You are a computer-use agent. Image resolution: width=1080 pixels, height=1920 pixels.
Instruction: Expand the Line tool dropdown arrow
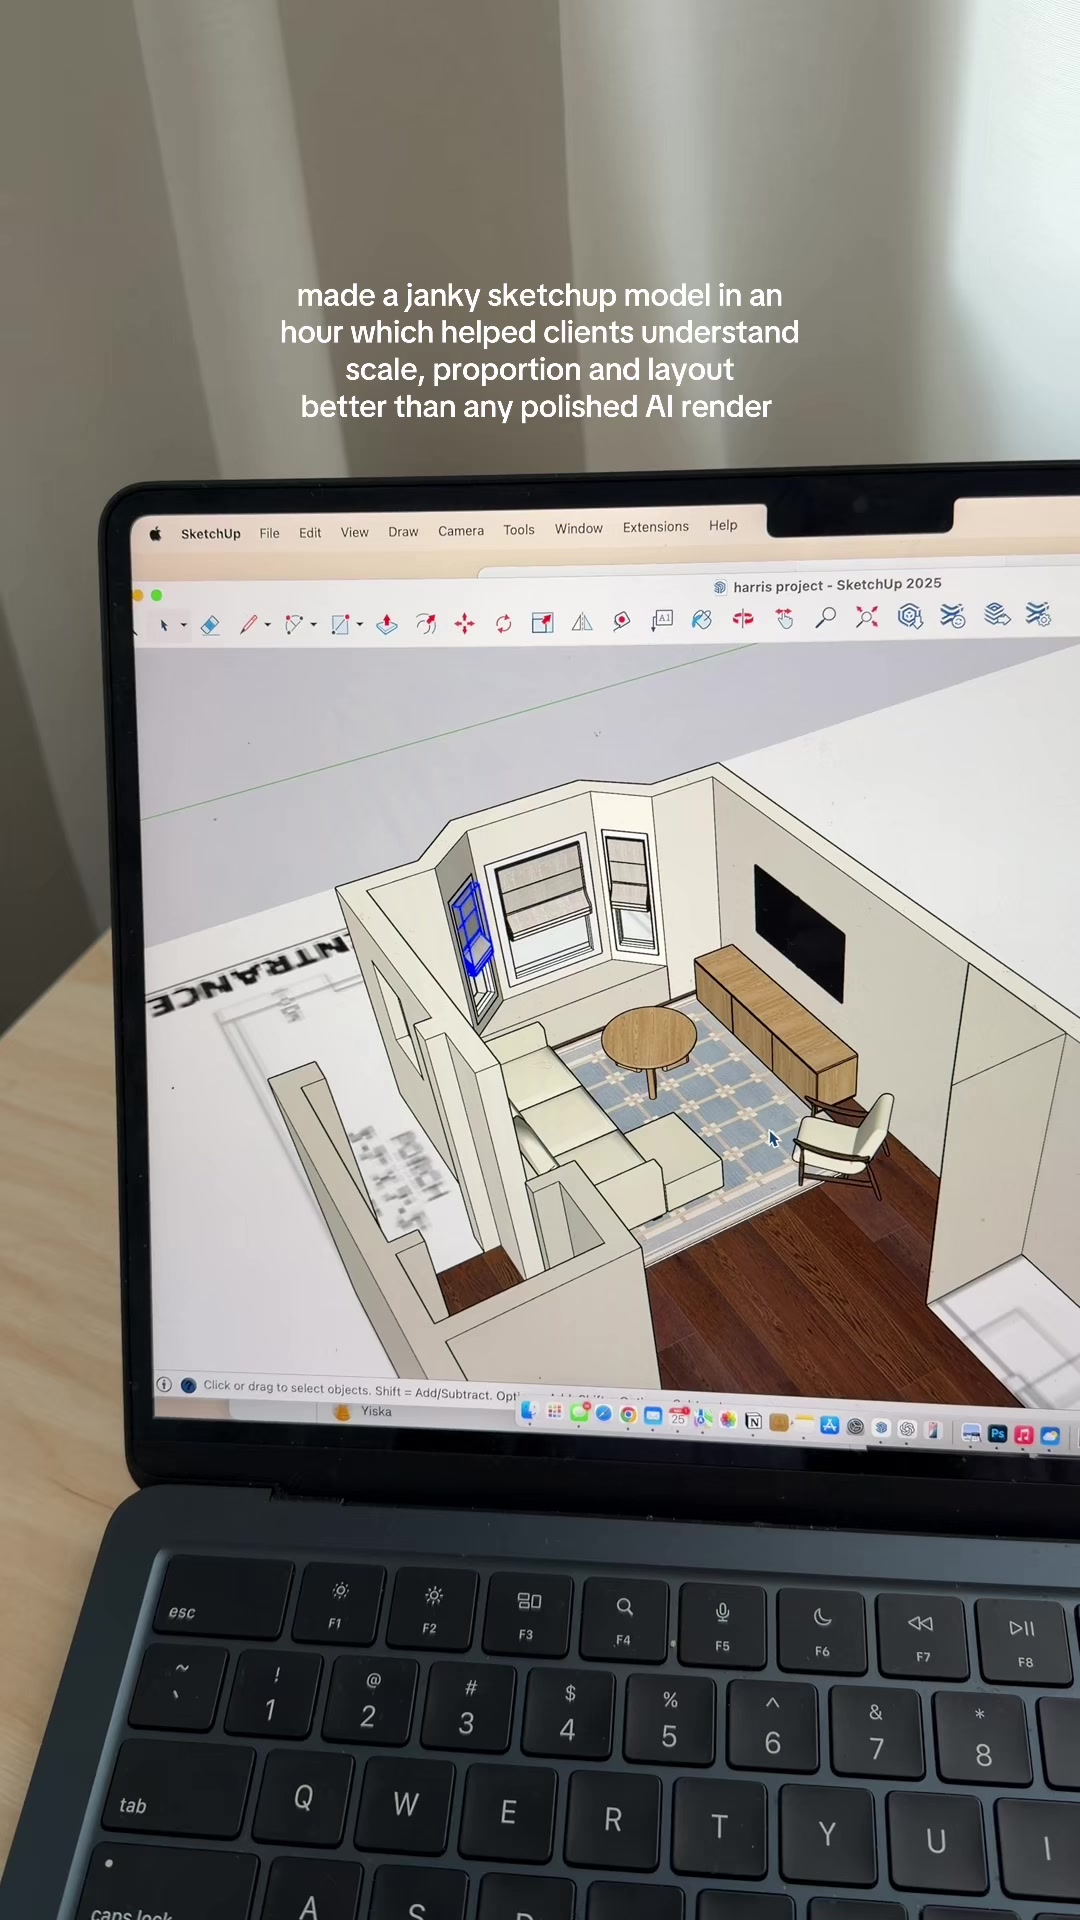click(268, 625)
